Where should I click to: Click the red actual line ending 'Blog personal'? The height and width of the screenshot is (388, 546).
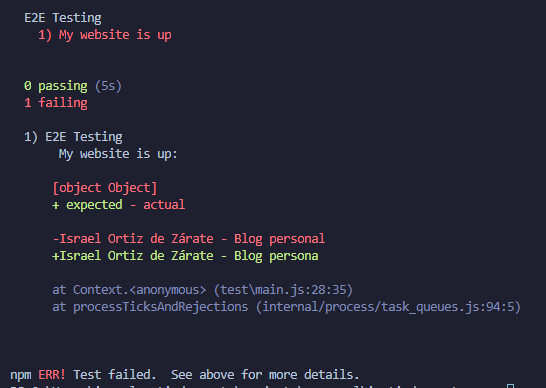pos(189,239)
